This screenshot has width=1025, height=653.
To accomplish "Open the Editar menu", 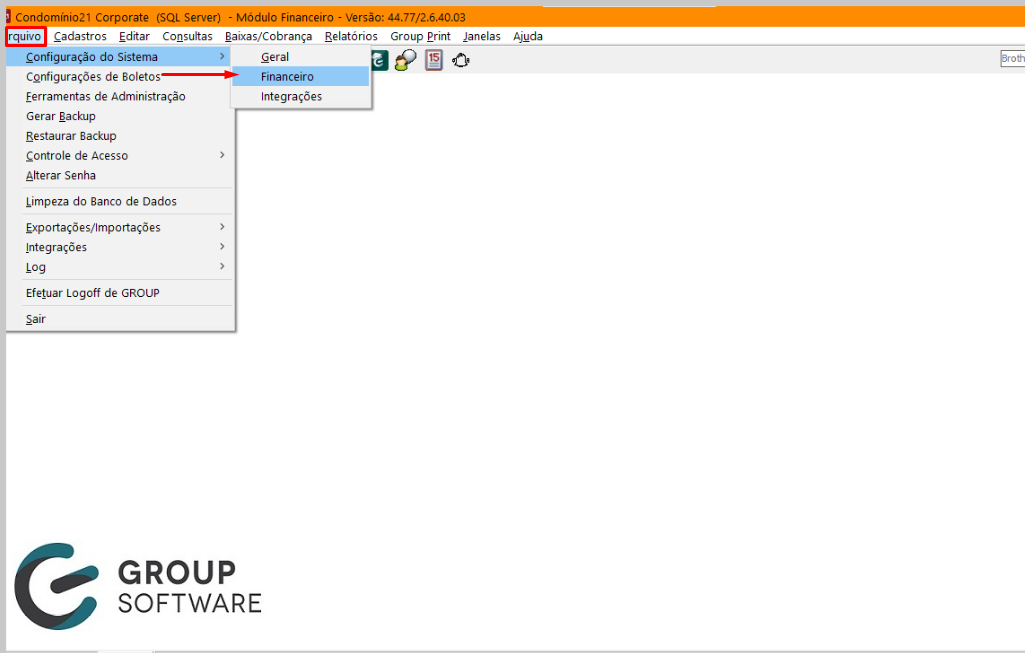I will [134, 37].
